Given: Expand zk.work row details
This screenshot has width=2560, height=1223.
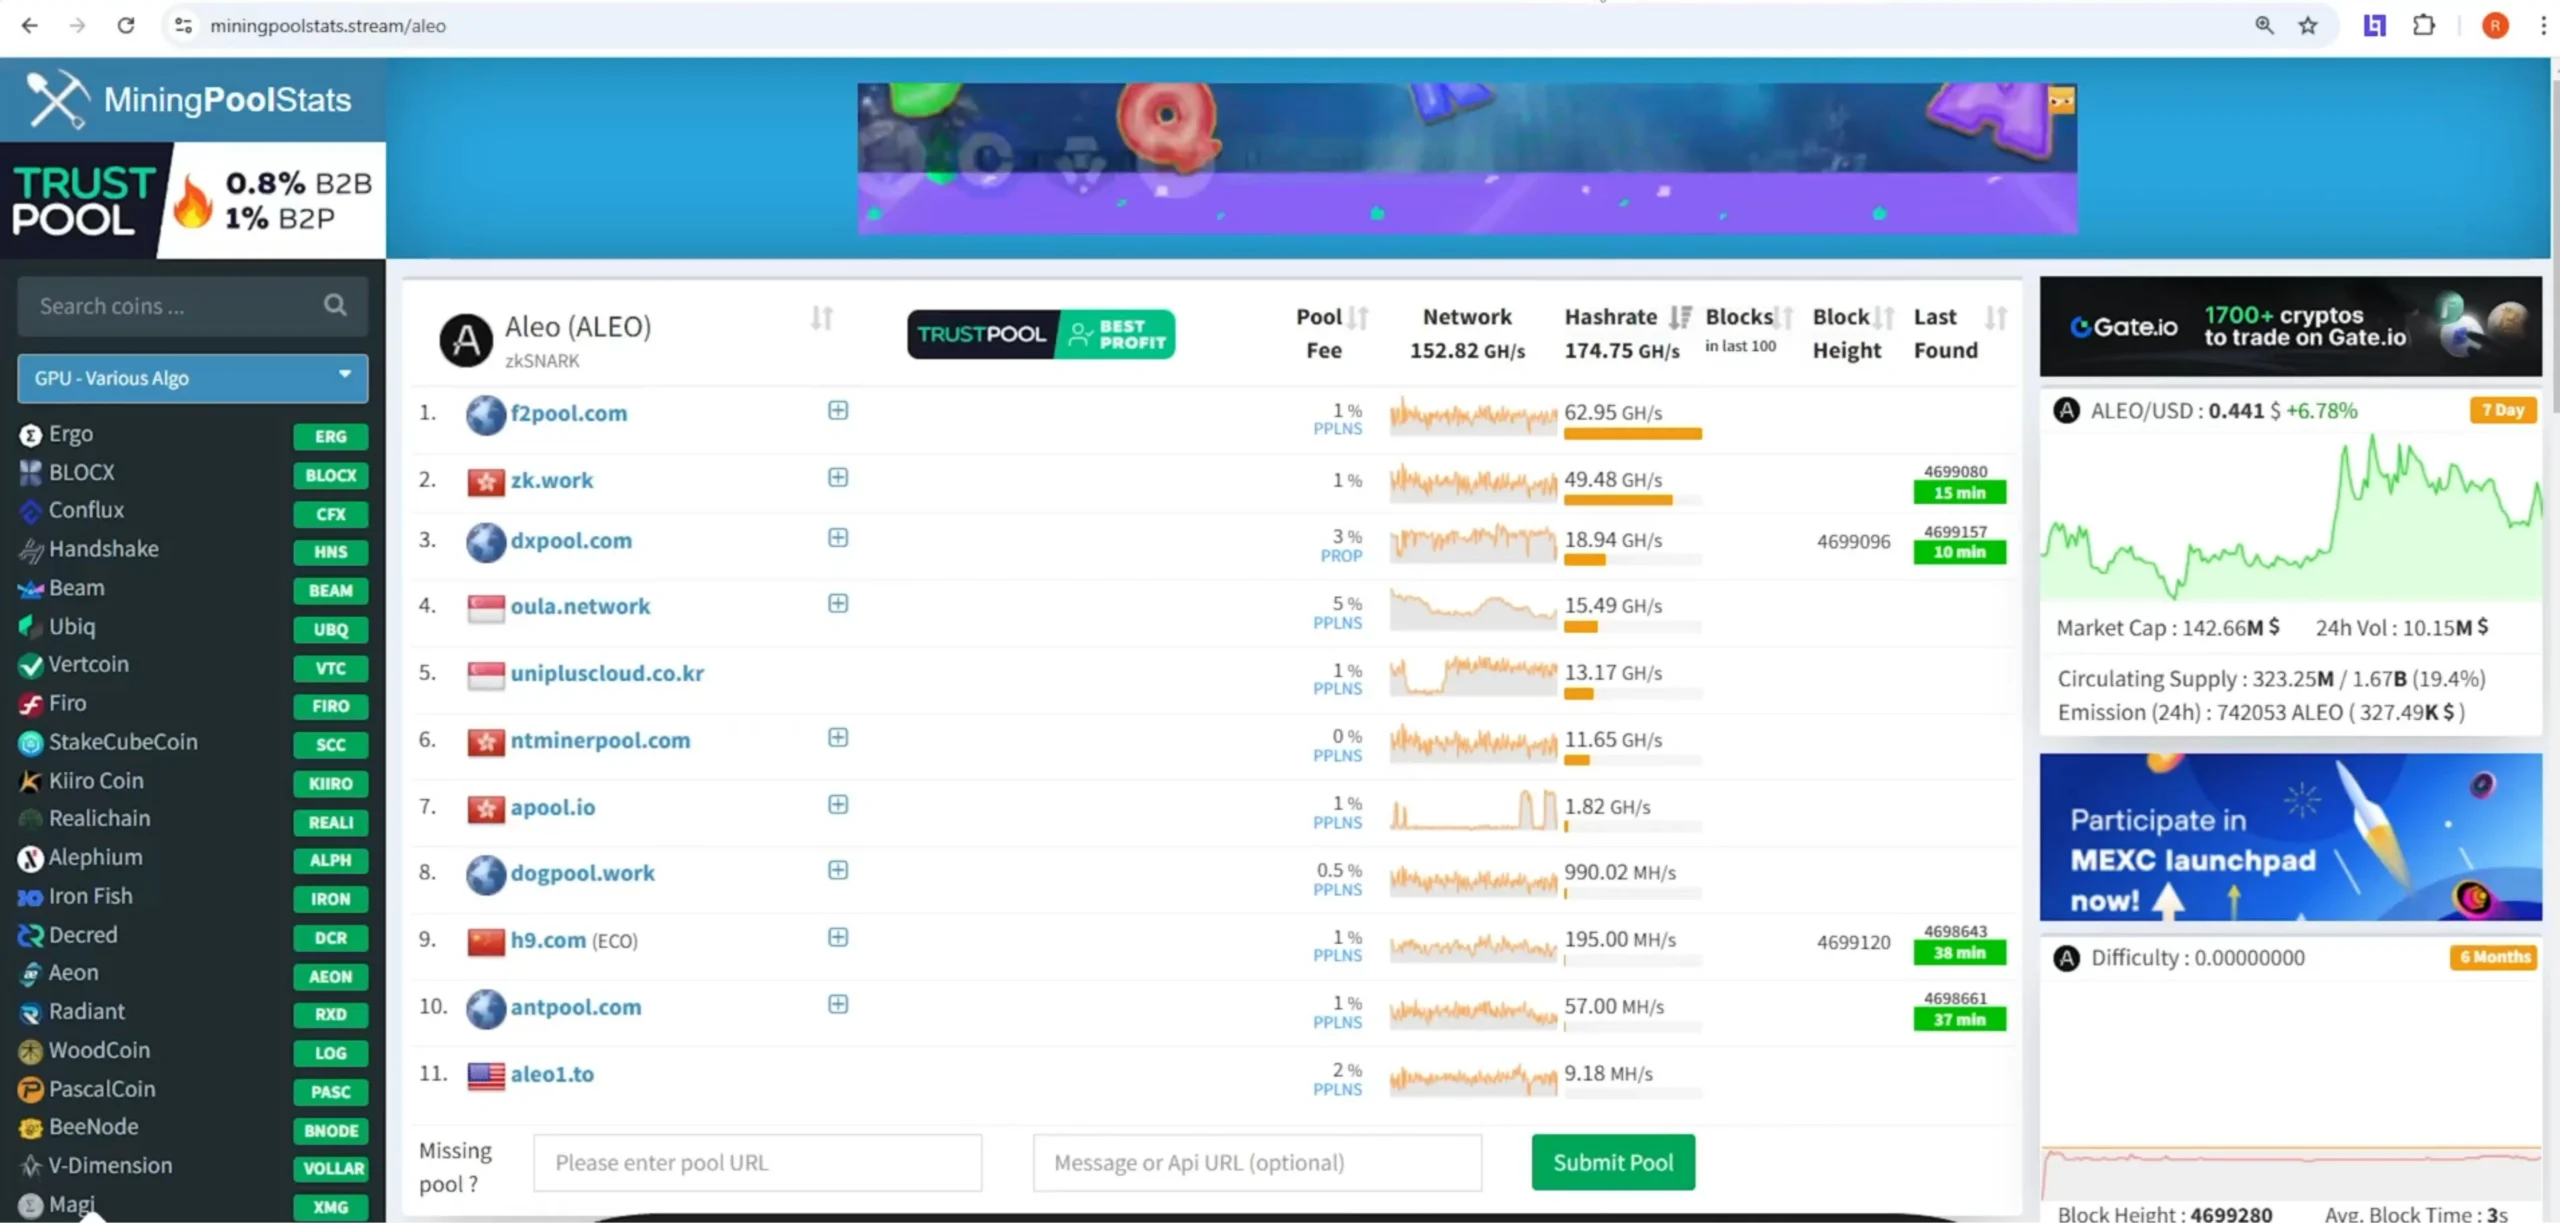Looking at the screenshot, I should tap(838, 477).
